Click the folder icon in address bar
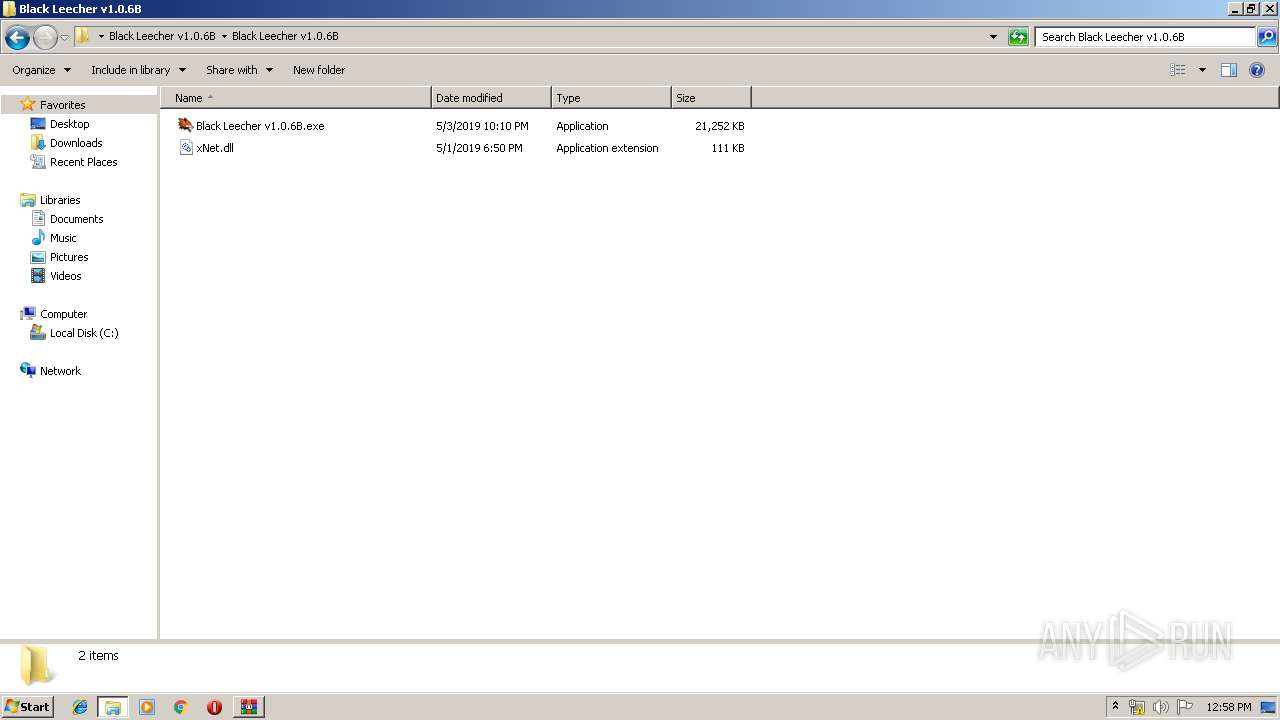 click(83, 36)
